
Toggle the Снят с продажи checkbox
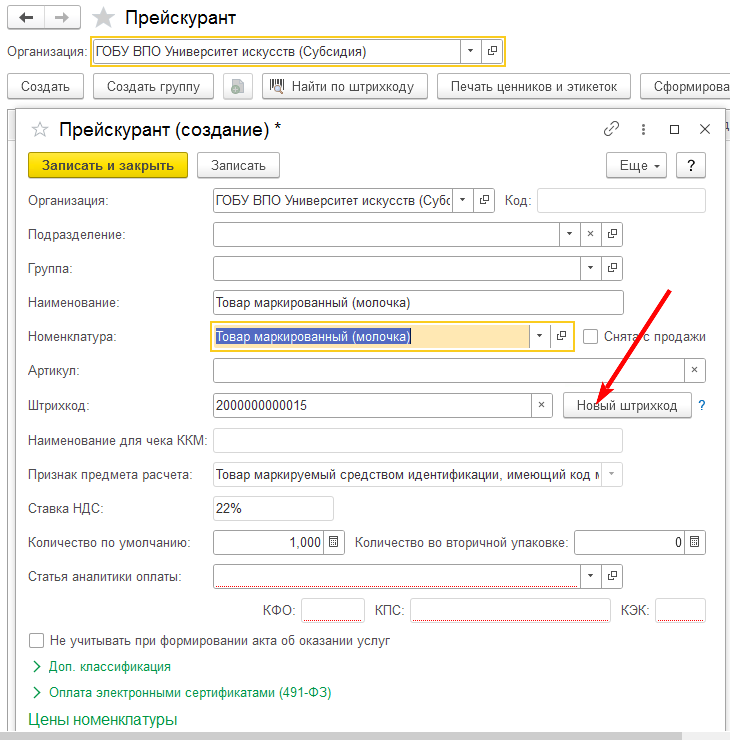point(591,337)
